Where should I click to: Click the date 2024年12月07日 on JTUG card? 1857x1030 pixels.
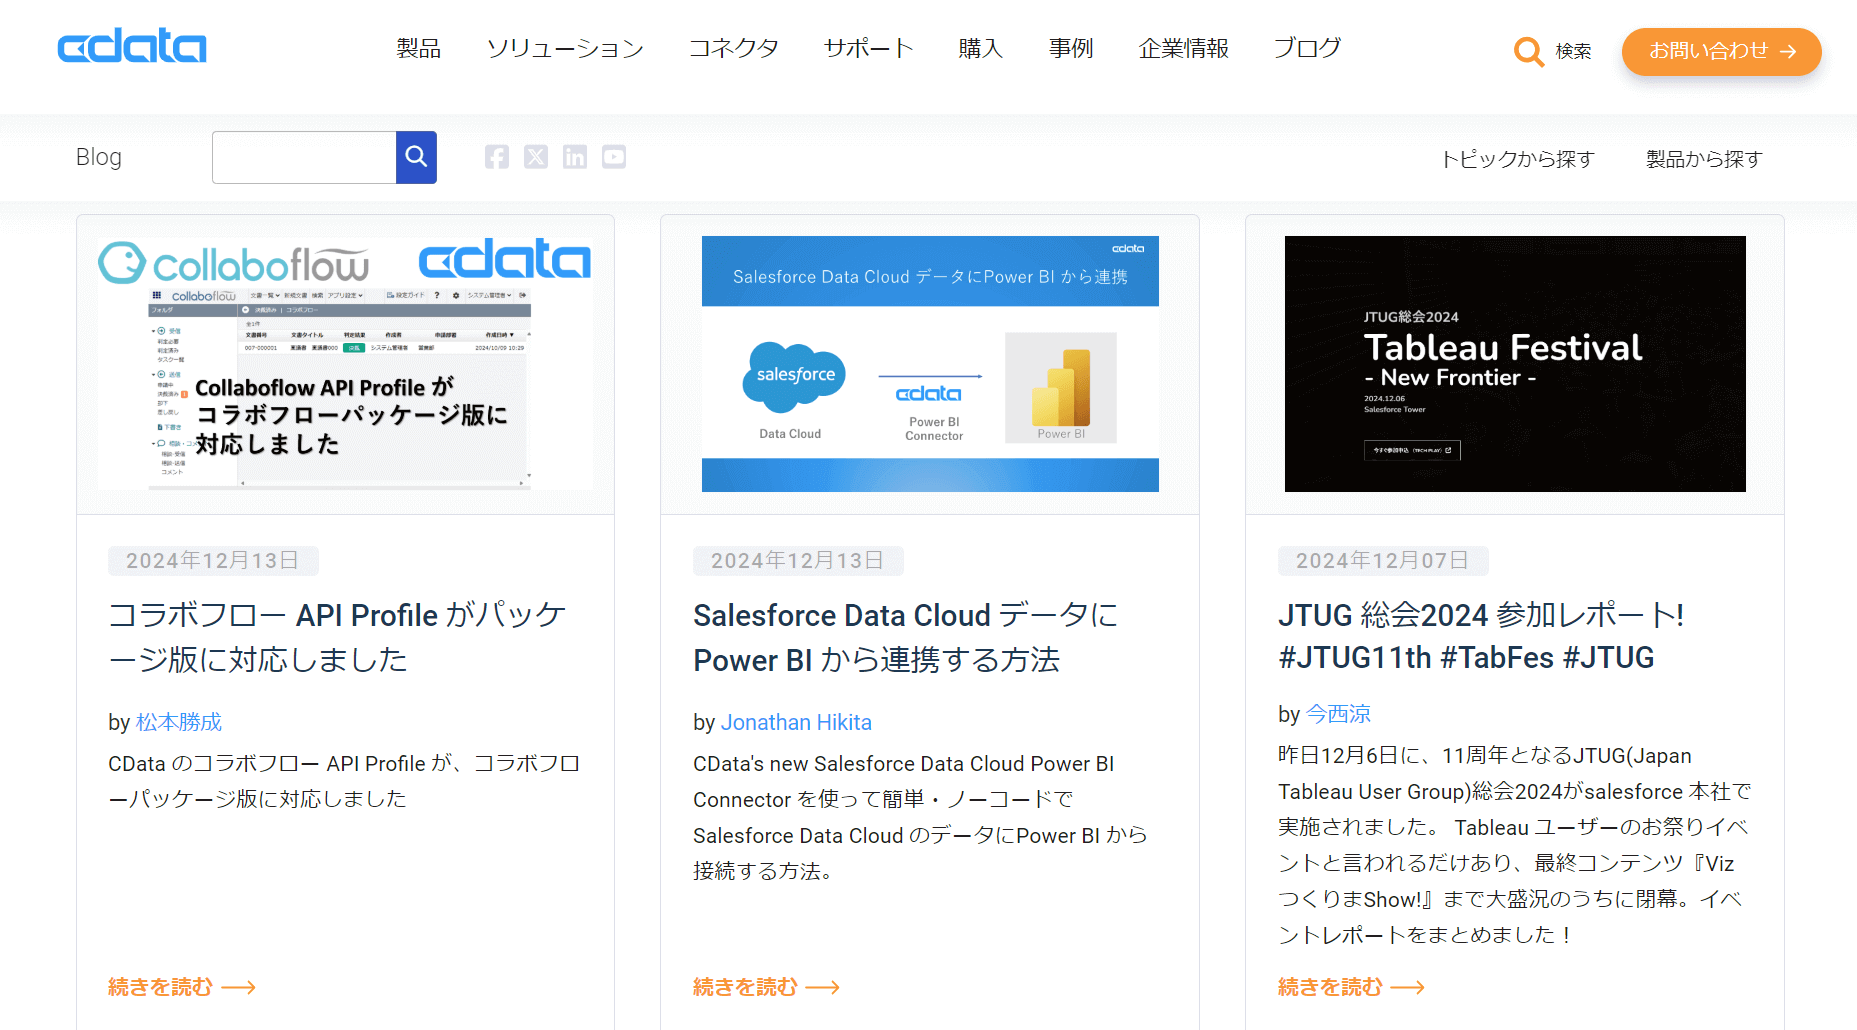[x=1383, y=561]
